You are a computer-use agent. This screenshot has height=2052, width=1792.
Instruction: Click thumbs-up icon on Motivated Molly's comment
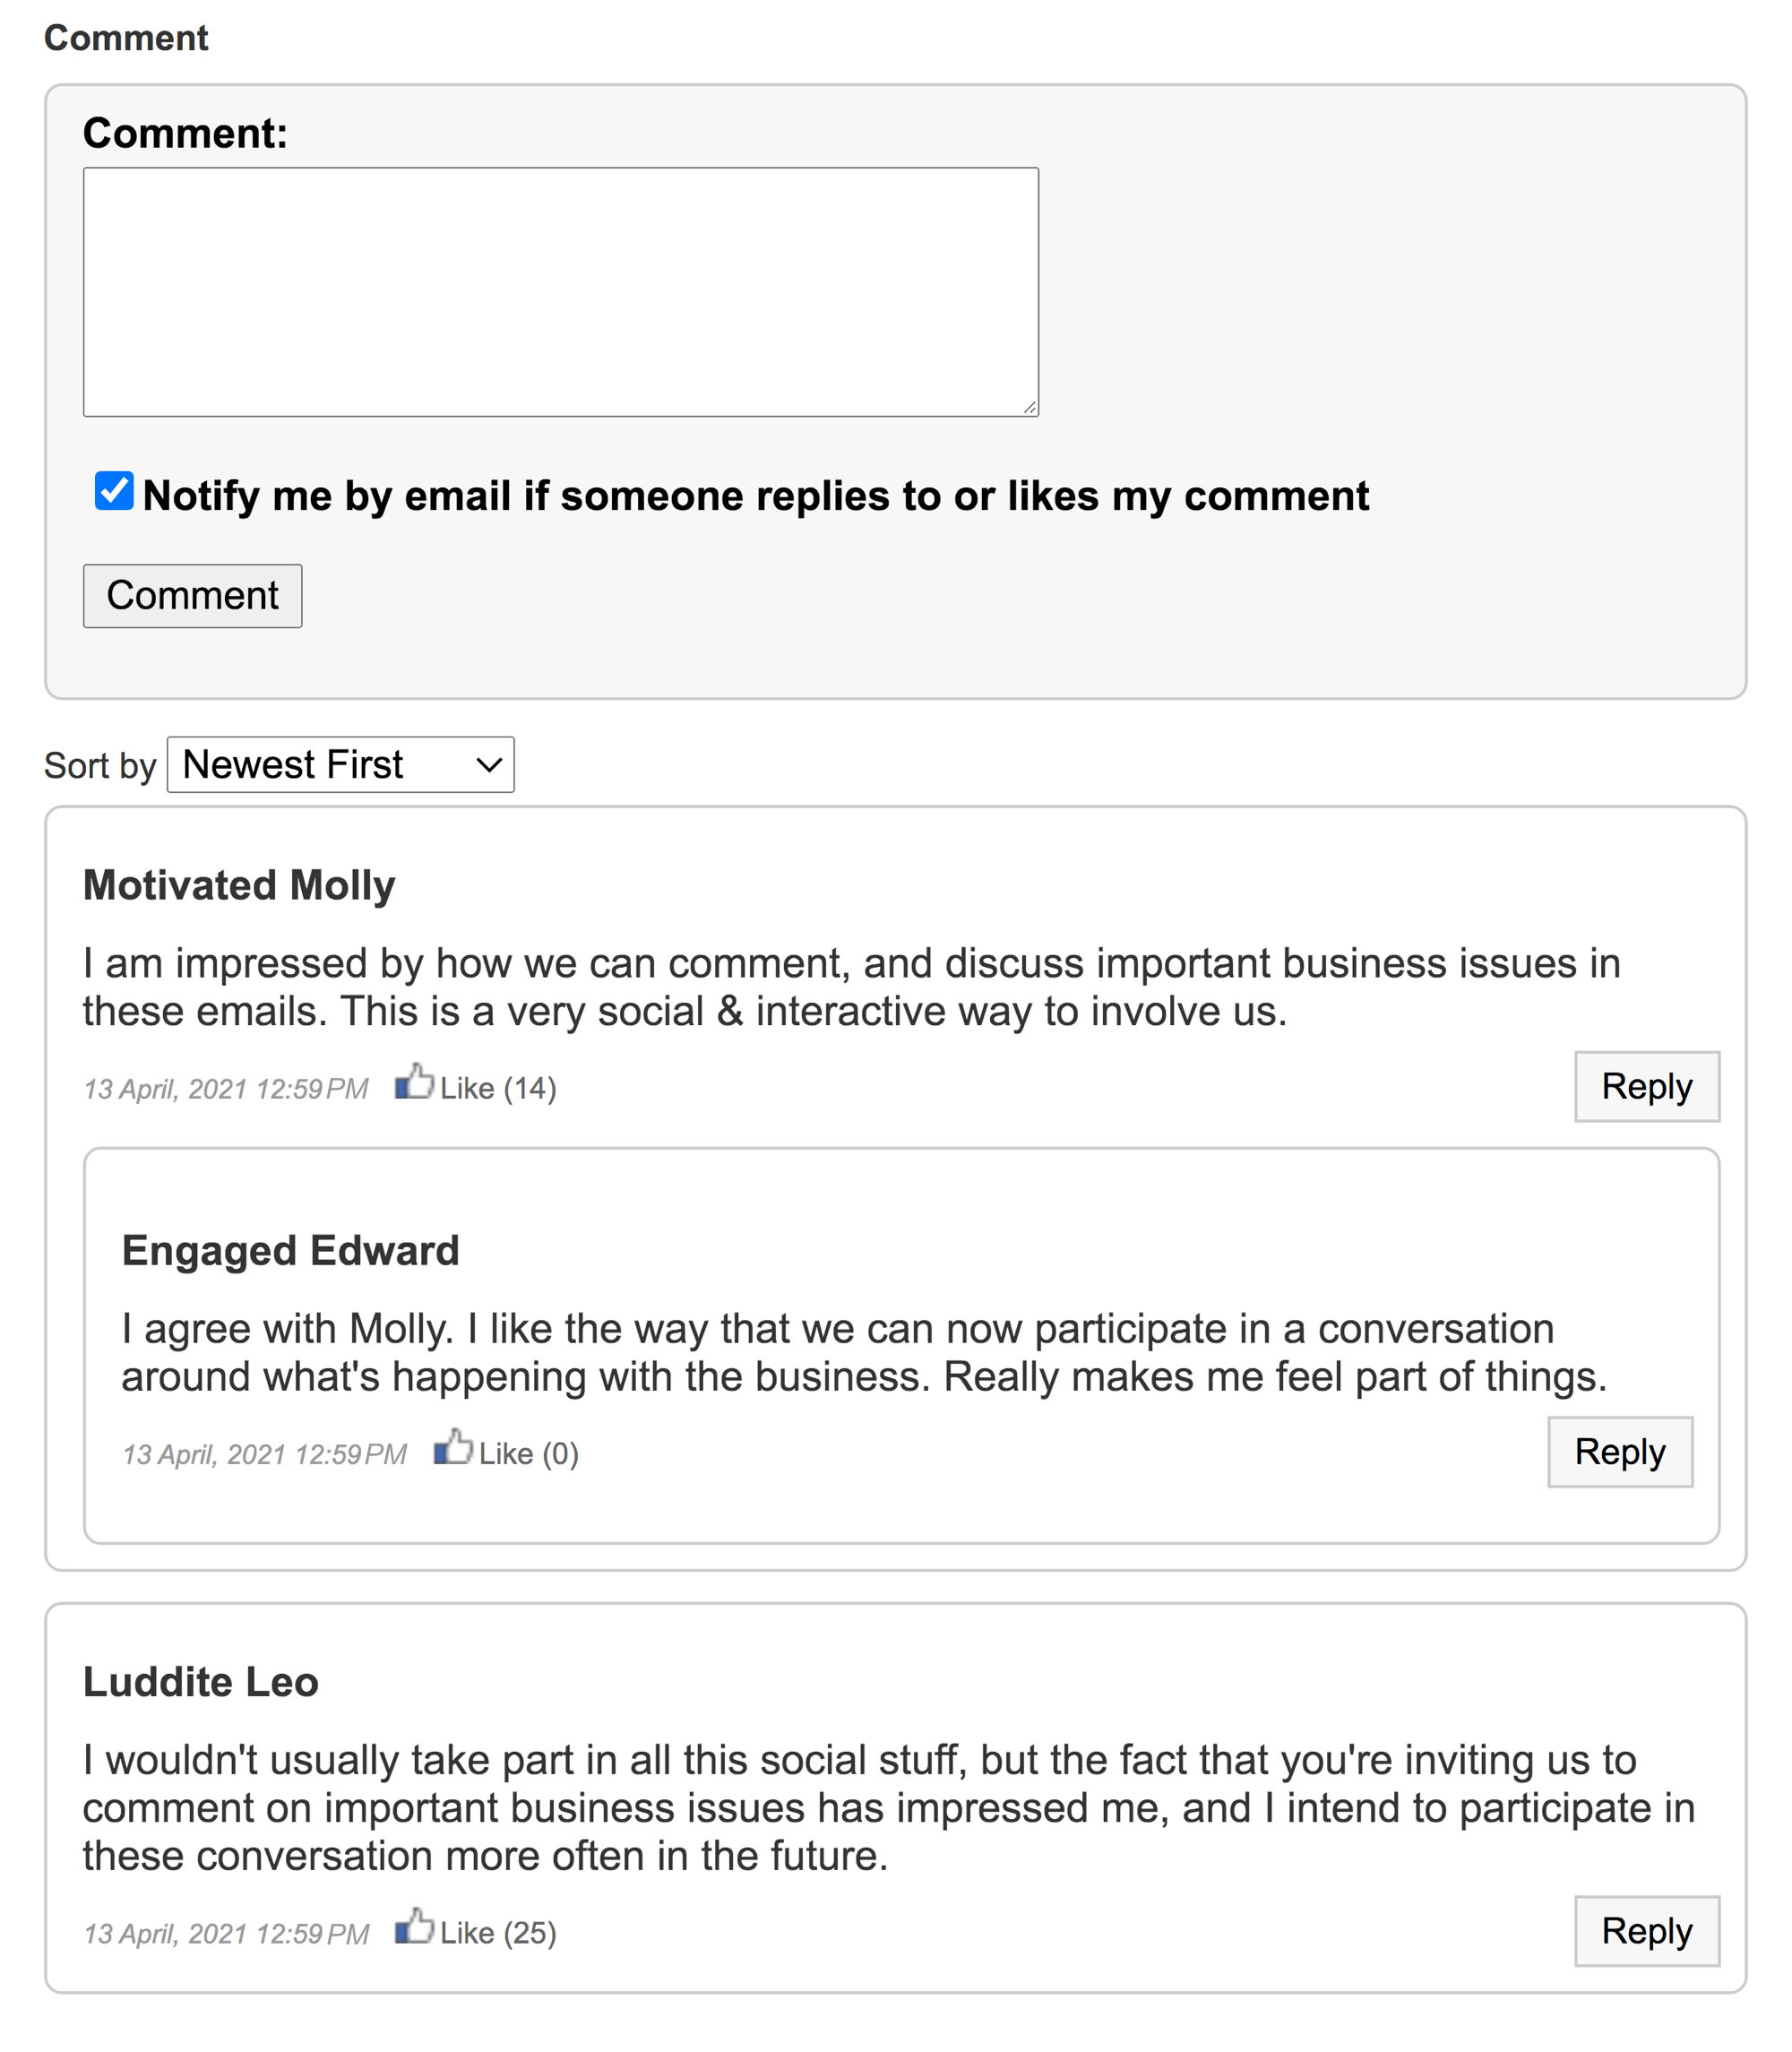coord(413,1083)
